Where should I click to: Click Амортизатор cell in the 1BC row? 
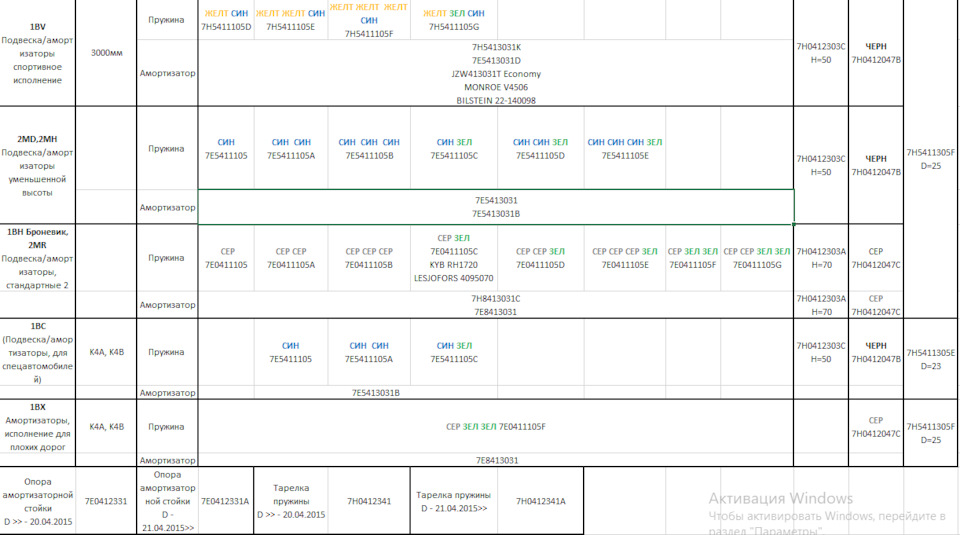click(167, 392)
